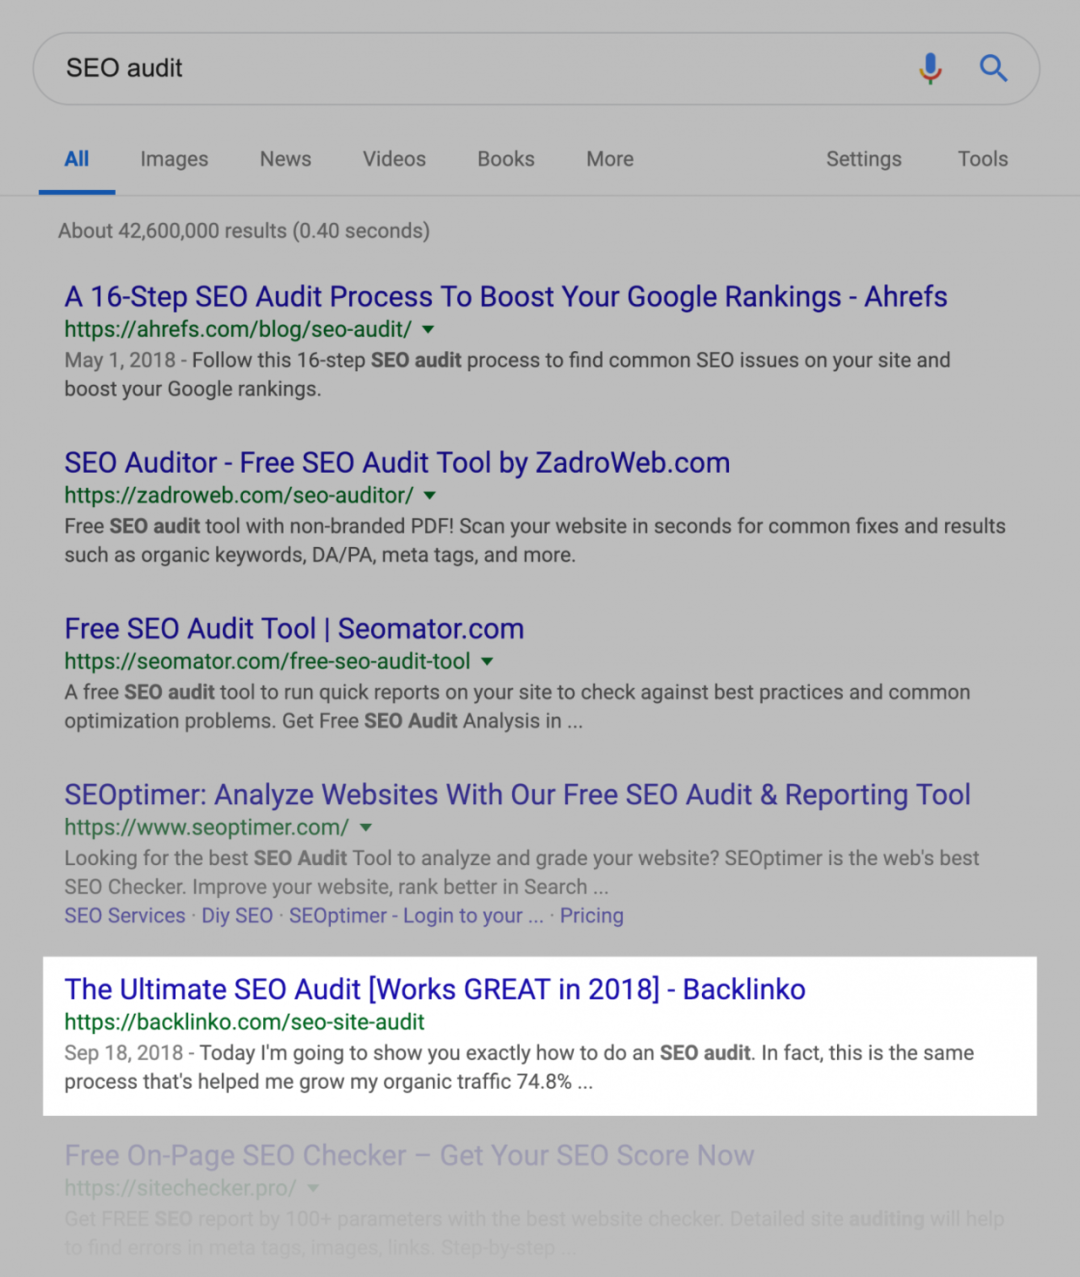Open the Backlinko Ultimate SEO Audit result
The height and width of the screenshot is (1277, 1080).
[434, 989]
